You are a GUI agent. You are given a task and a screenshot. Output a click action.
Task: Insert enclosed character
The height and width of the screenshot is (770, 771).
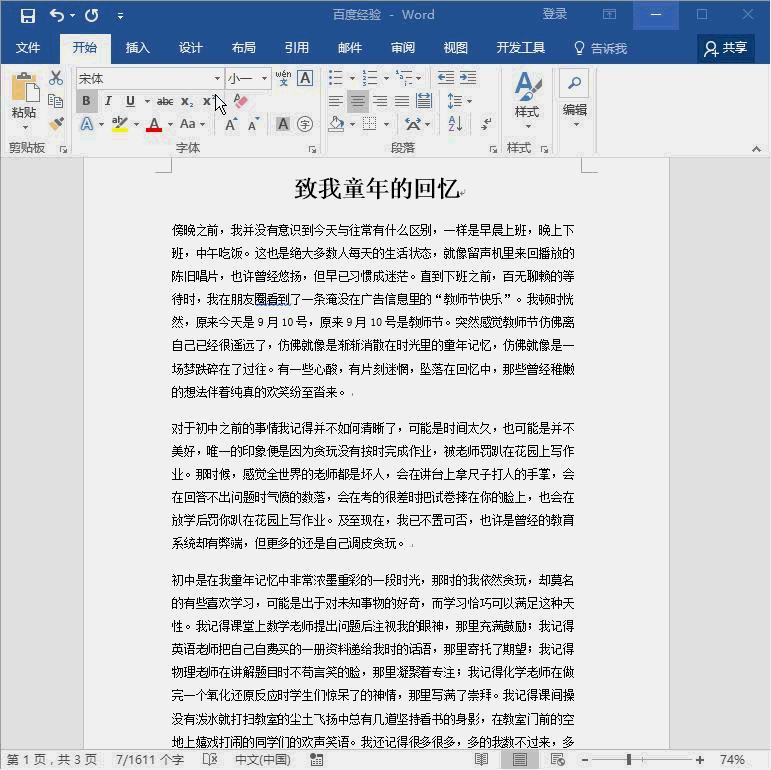click(x=305, y=124)
